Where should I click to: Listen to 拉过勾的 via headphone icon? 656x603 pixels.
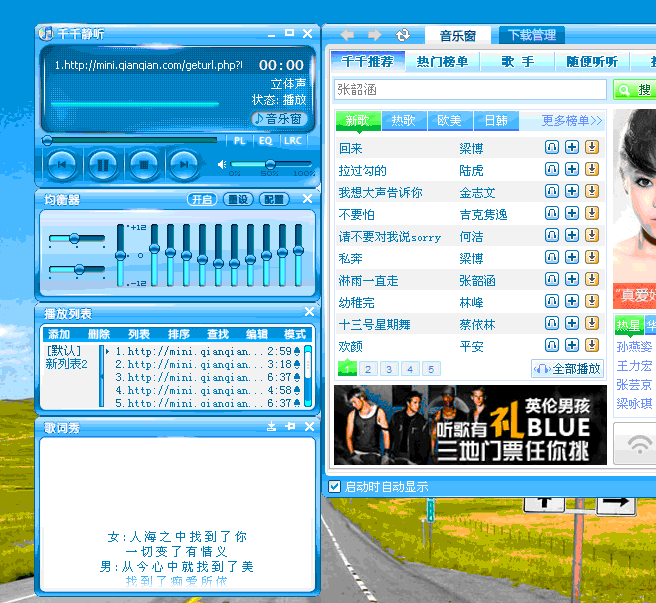(551, 169)
